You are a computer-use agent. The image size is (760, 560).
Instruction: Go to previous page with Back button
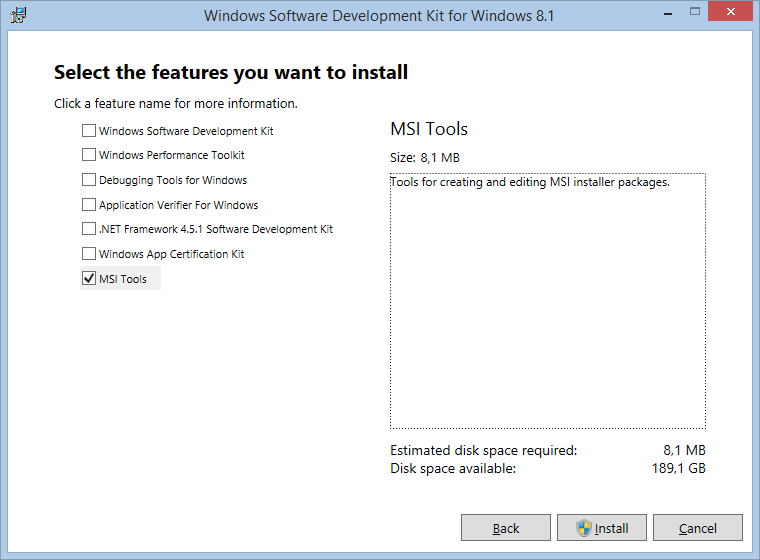click(x=506, y=528)
